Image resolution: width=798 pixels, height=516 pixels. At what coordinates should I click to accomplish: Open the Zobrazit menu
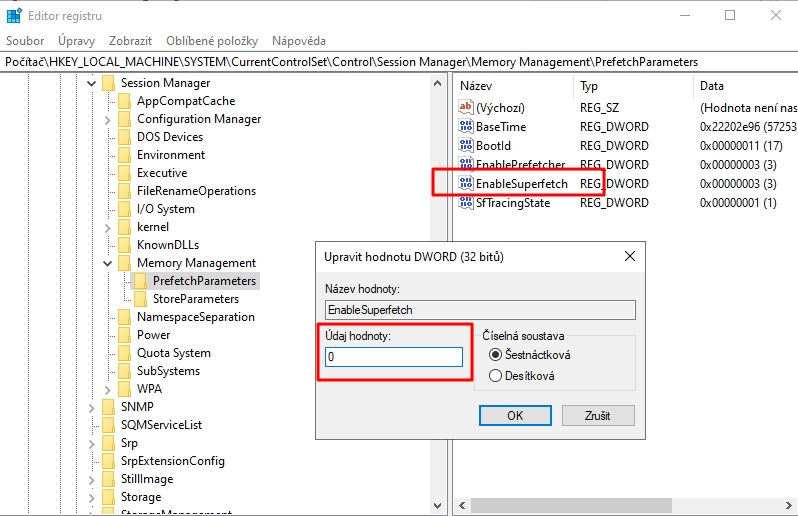pos(130,41)
